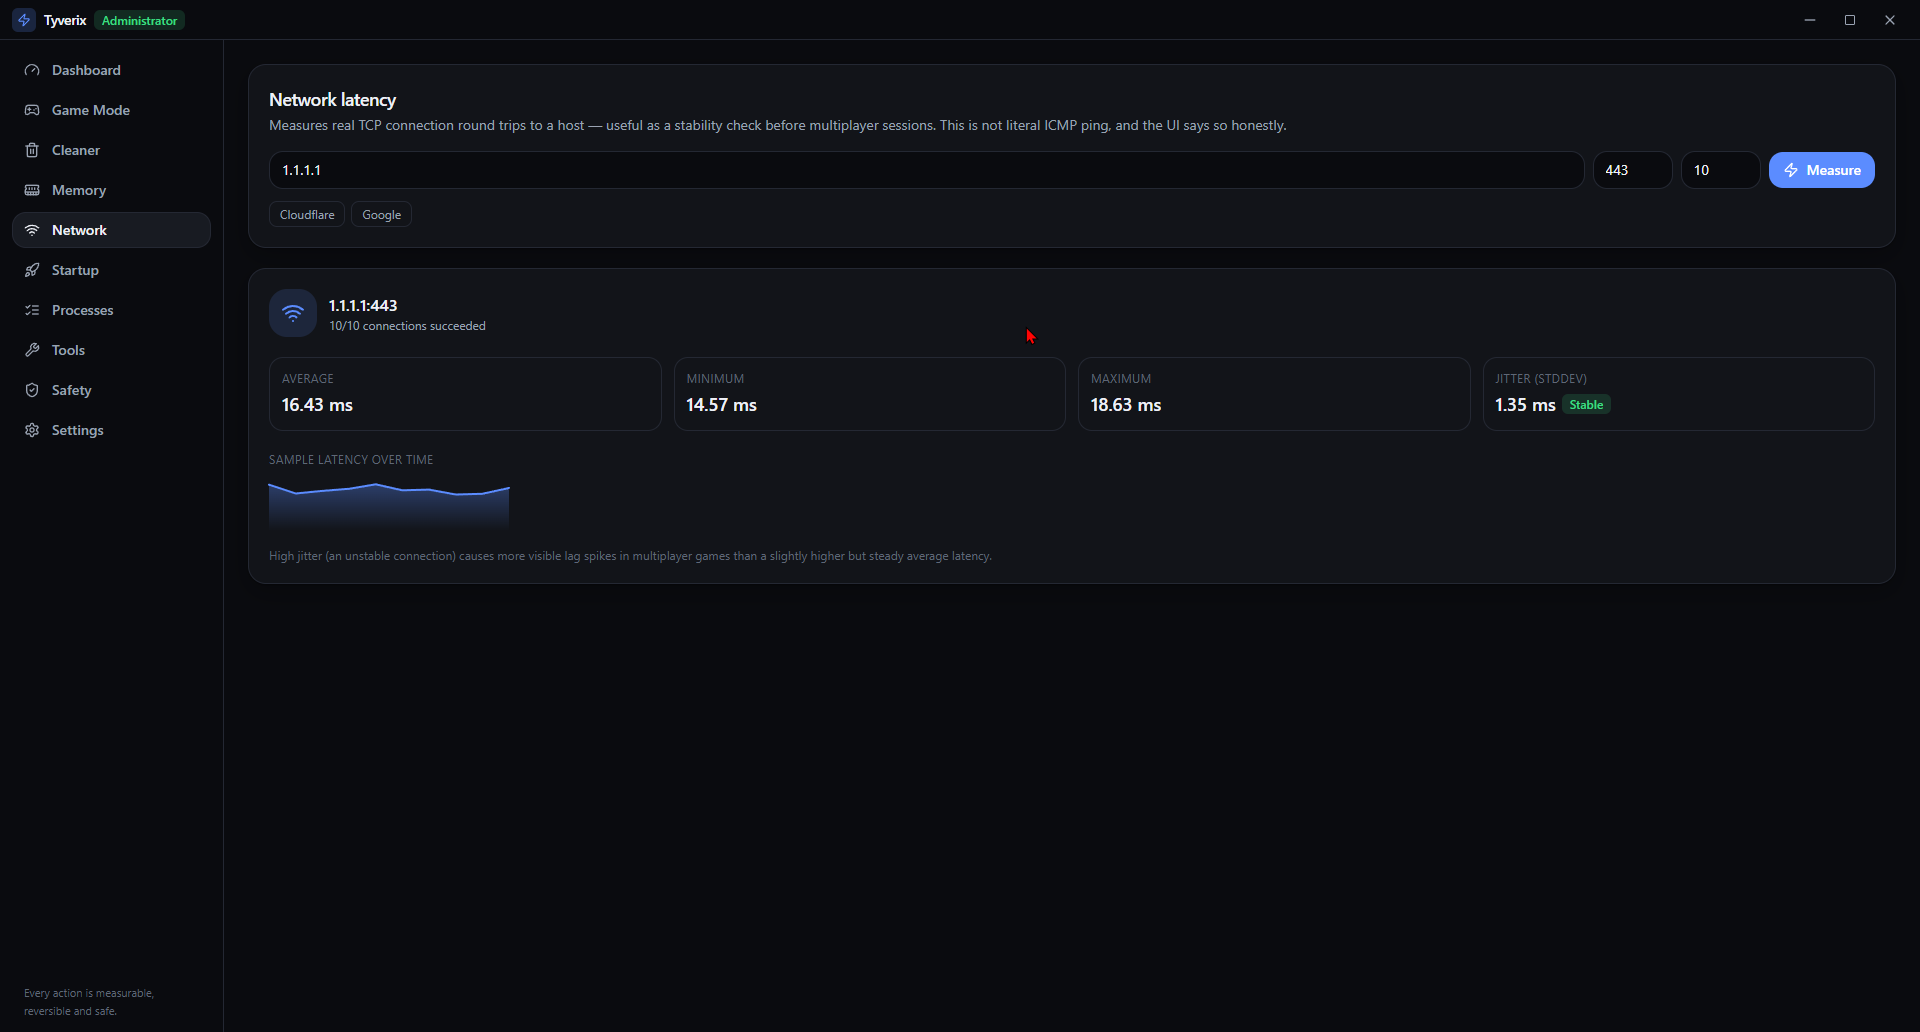Open Settings from the sidebar
This screenshot has height=1032, width=1920.
click(111, 430)
